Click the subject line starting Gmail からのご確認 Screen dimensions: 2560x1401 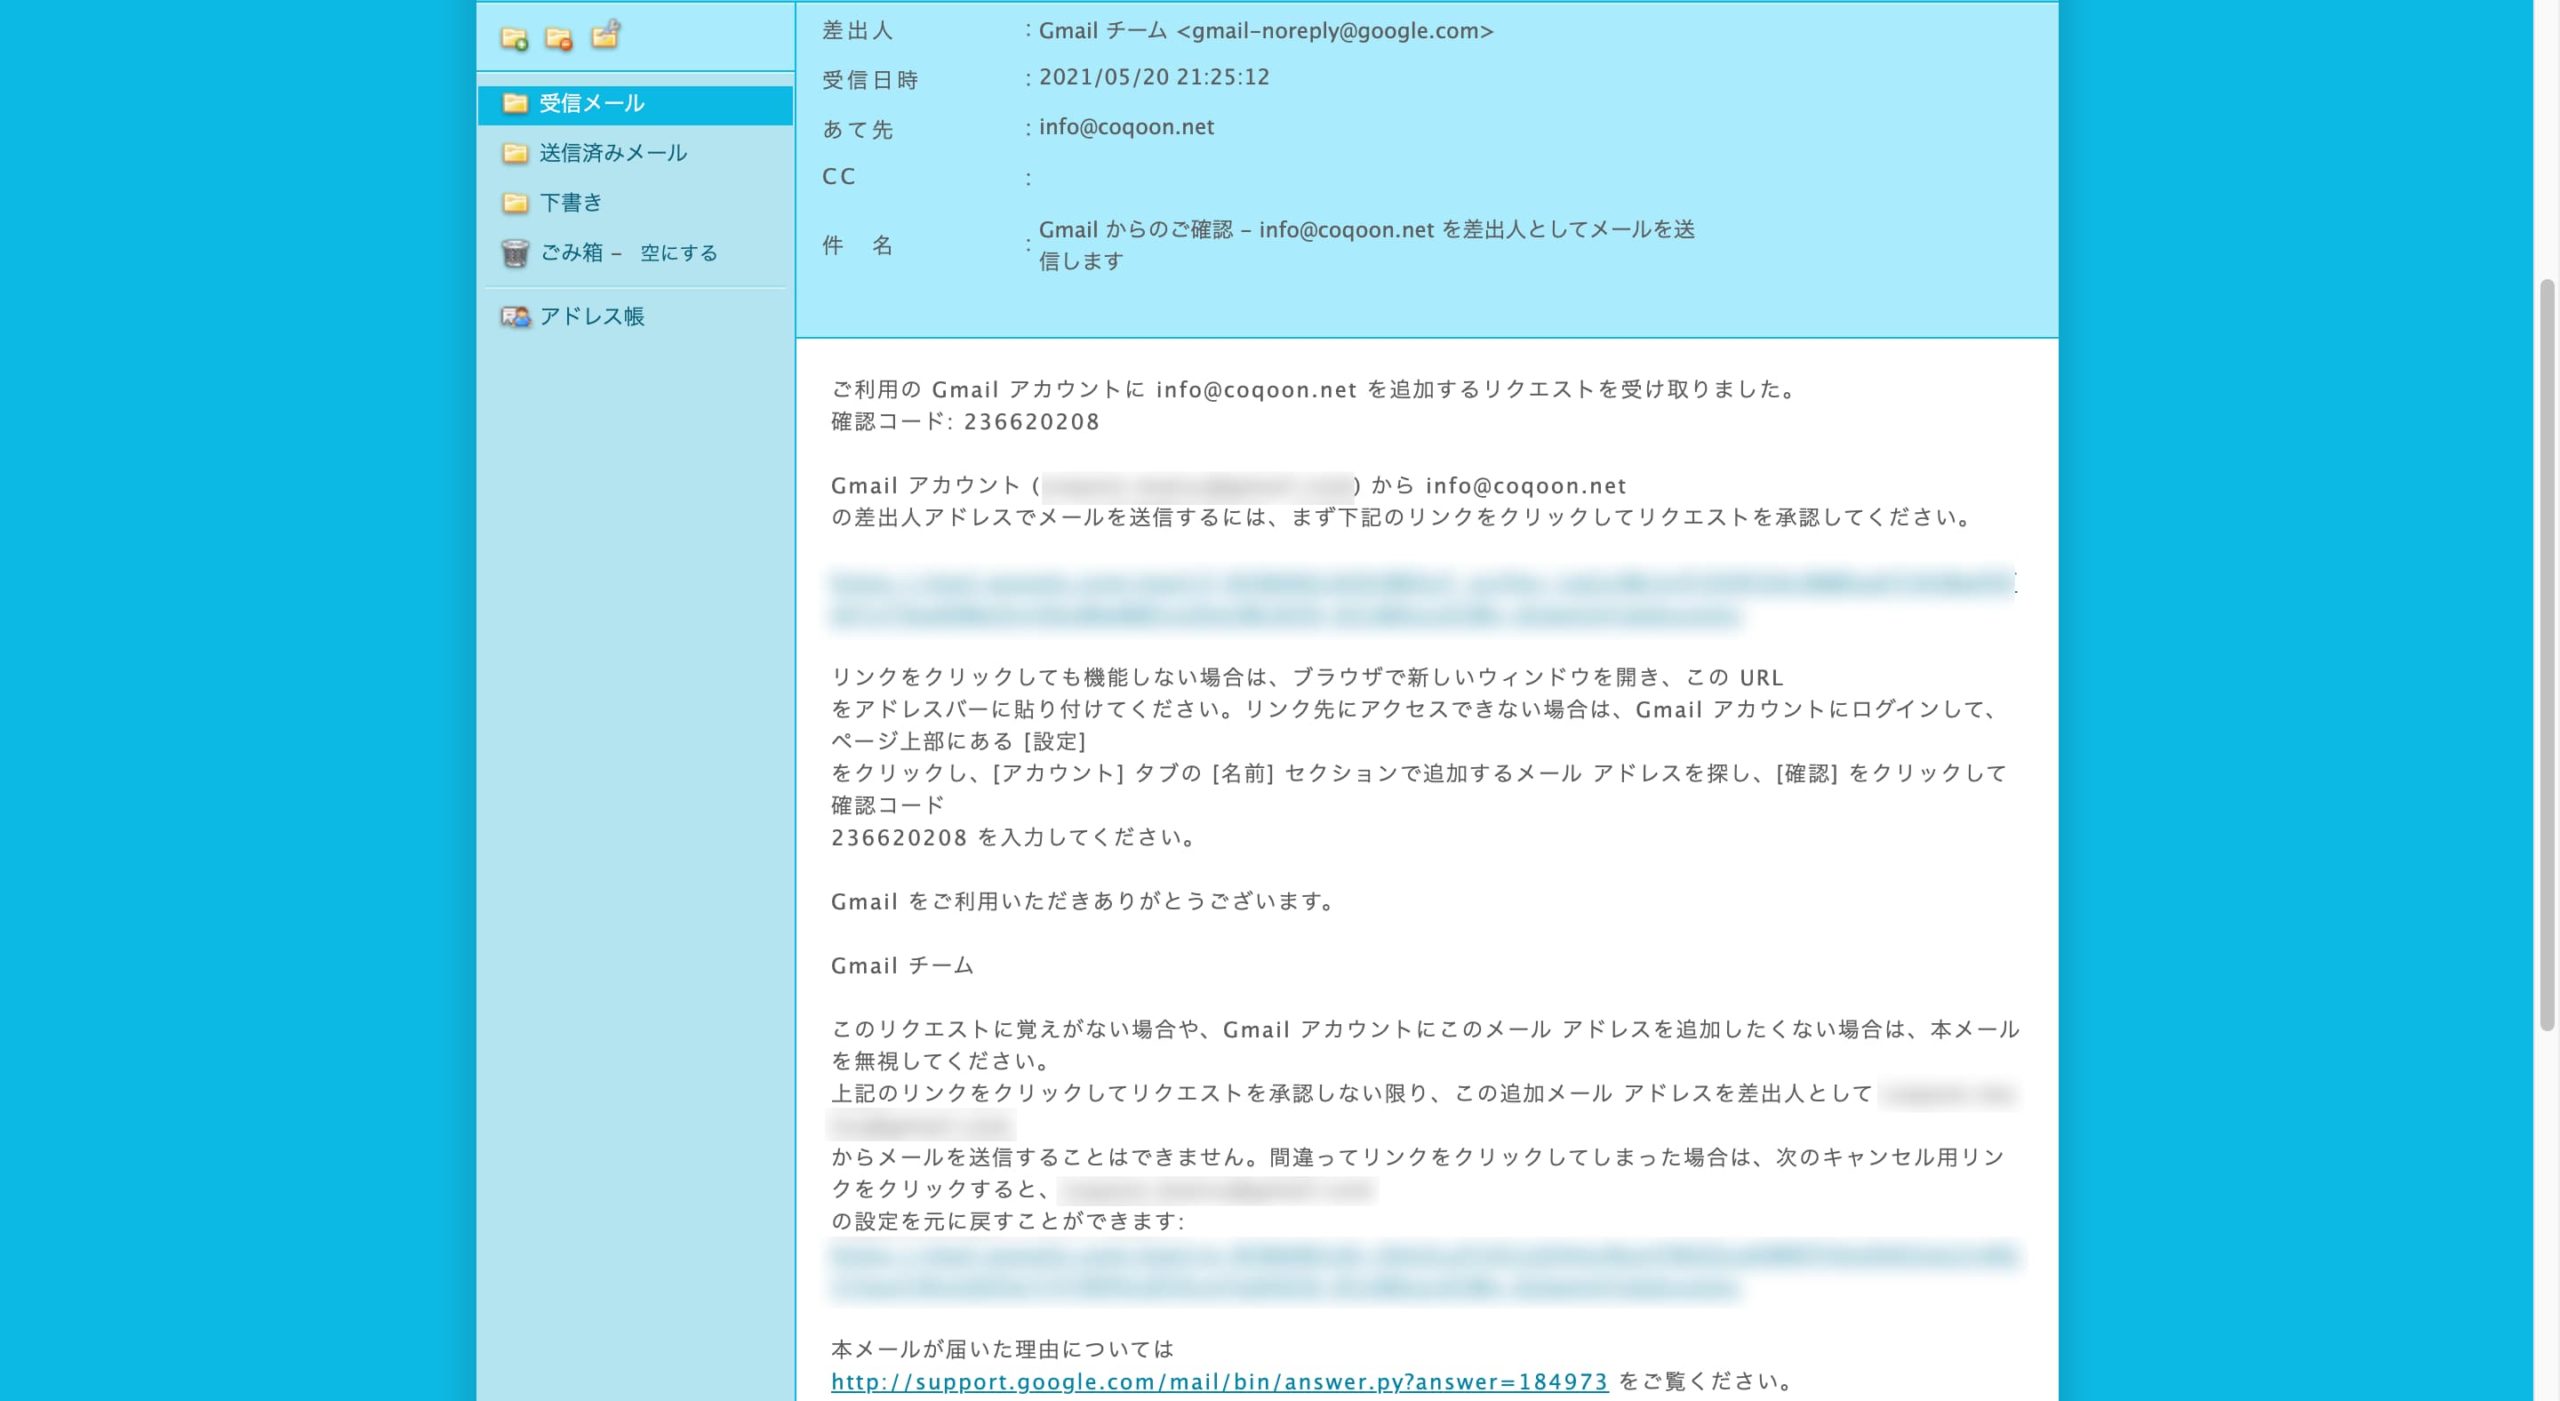[x=1366, y=245]
